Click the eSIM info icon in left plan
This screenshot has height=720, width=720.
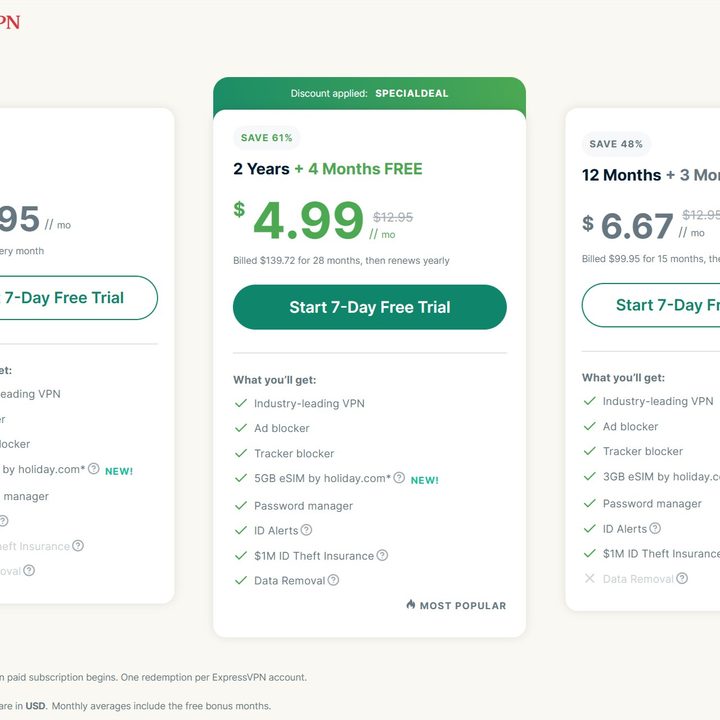pyautogui.click(x=93, y=468)
